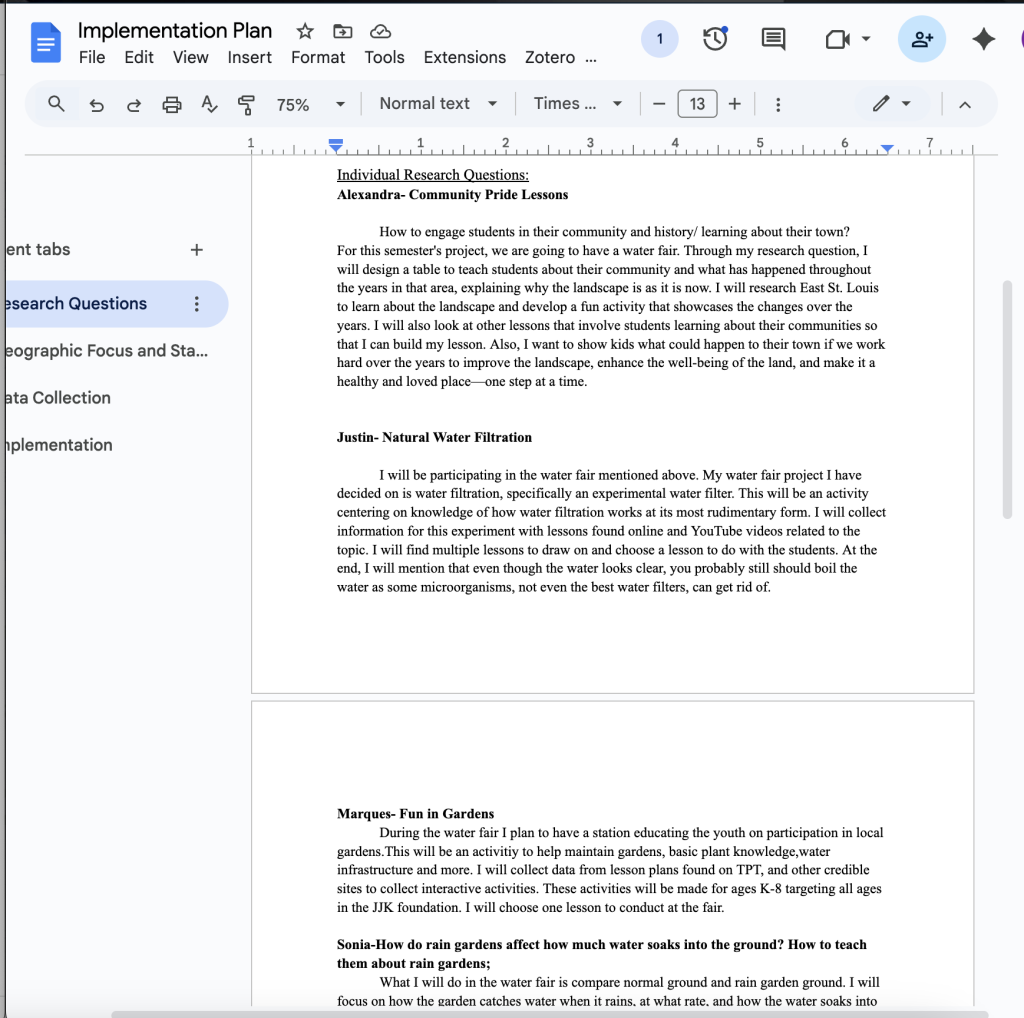The height and width of the screenshot is (1018, 1024).
Task: Activate the paint format roller
Action: click(x=246, y=104)
